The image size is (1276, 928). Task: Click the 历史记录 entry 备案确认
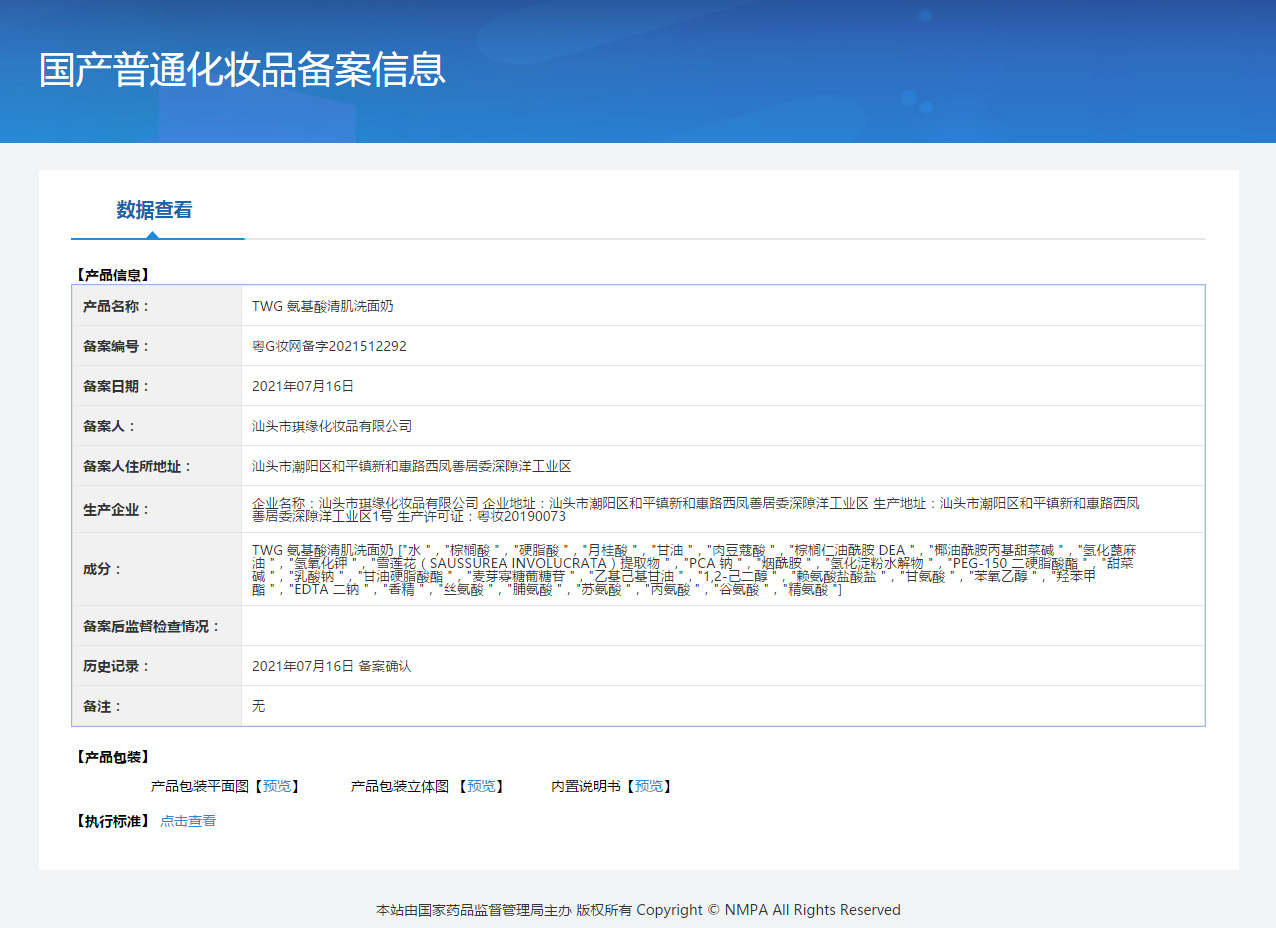385,666
